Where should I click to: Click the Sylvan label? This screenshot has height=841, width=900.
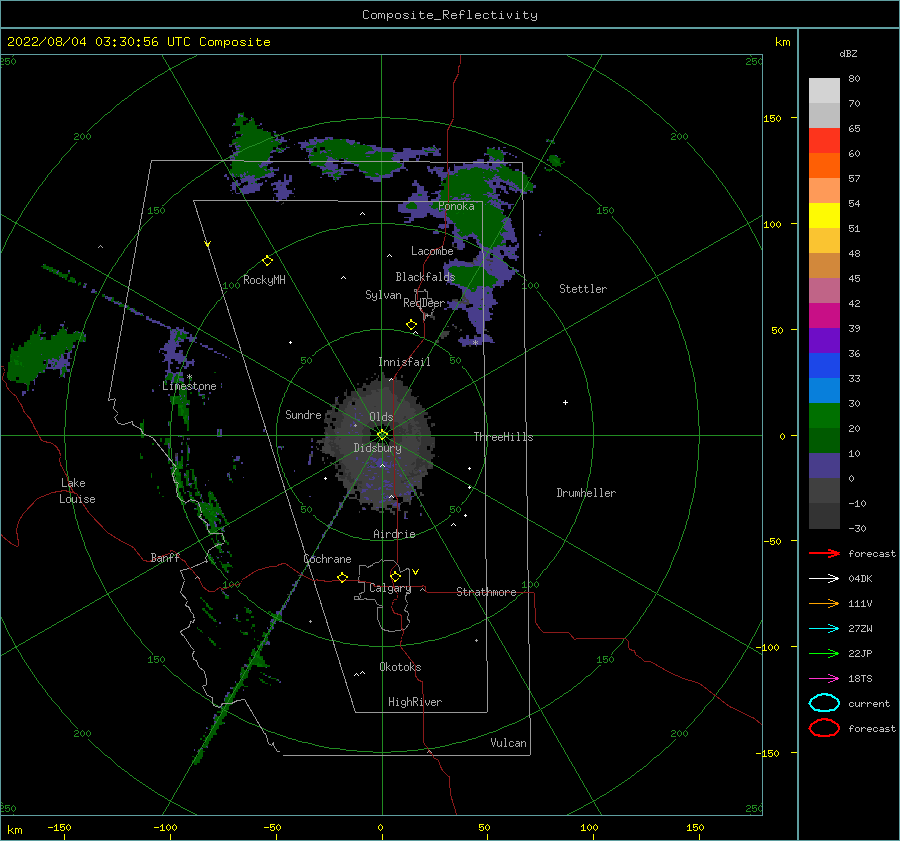(x=383, y=295)
